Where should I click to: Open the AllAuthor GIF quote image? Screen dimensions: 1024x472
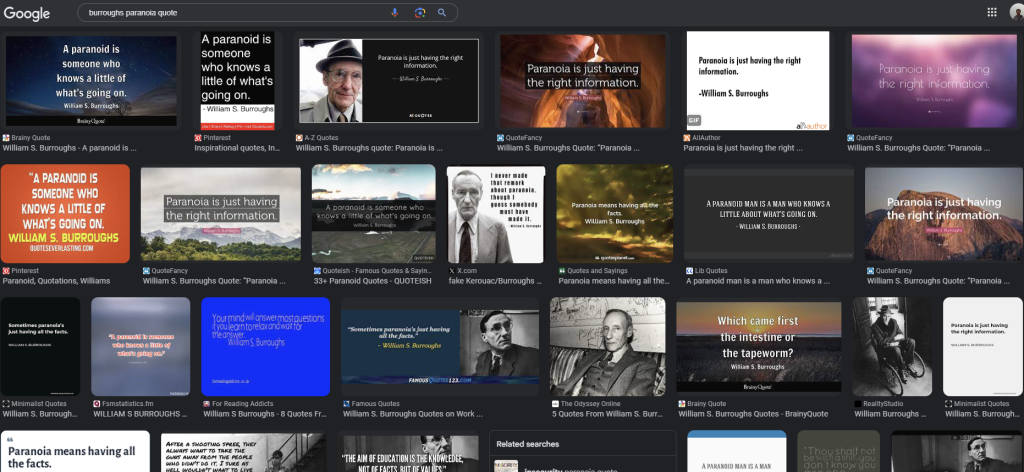(757, 81)
